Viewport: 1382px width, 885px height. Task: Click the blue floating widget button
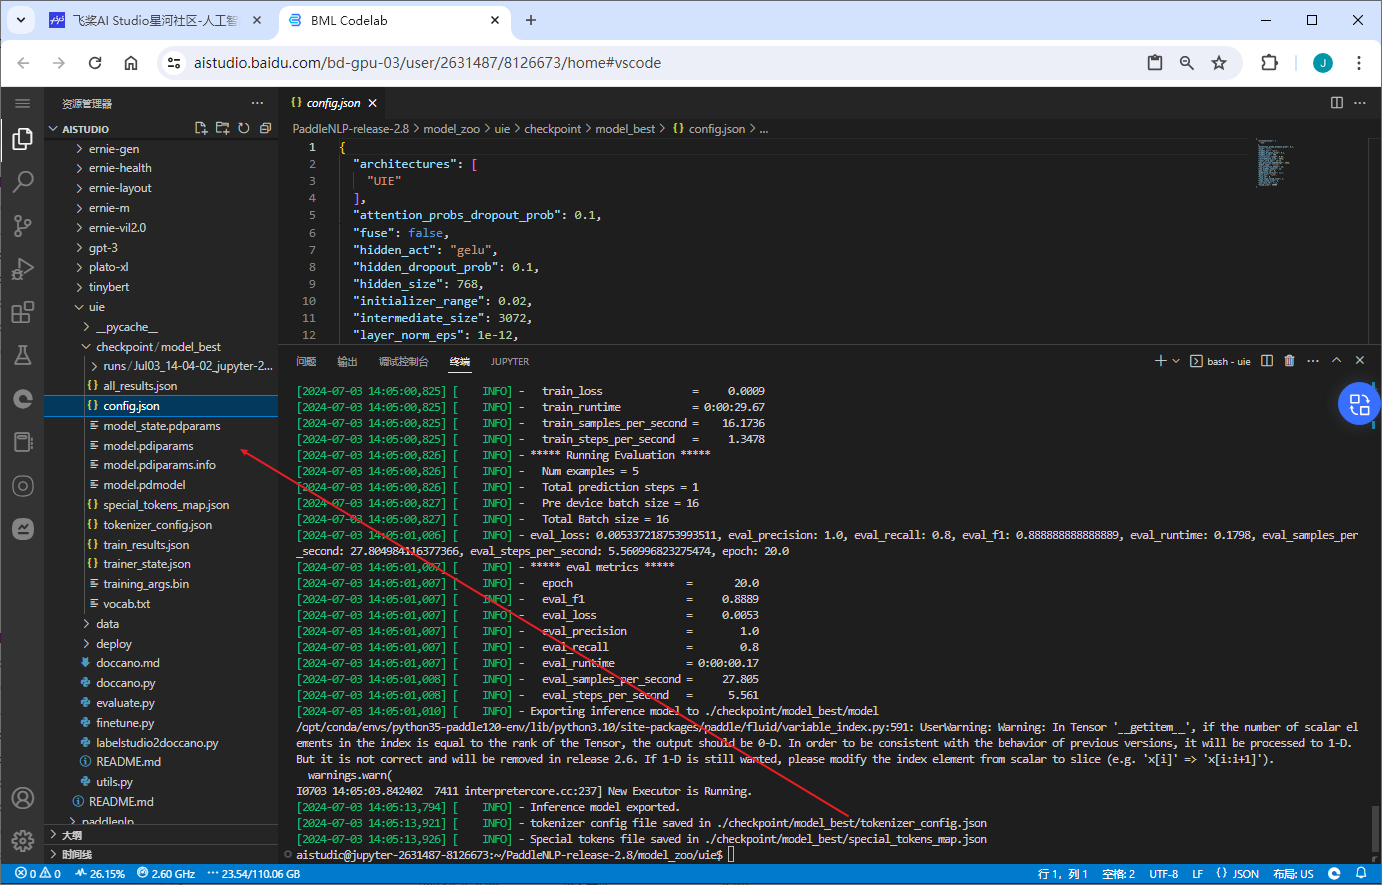point(1359,404)
